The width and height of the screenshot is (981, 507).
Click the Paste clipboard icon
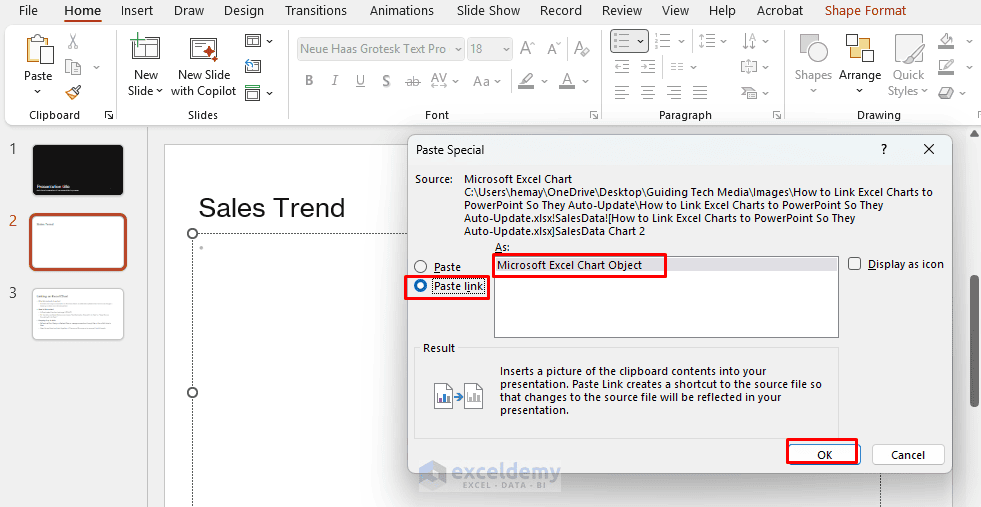[39, 50]
